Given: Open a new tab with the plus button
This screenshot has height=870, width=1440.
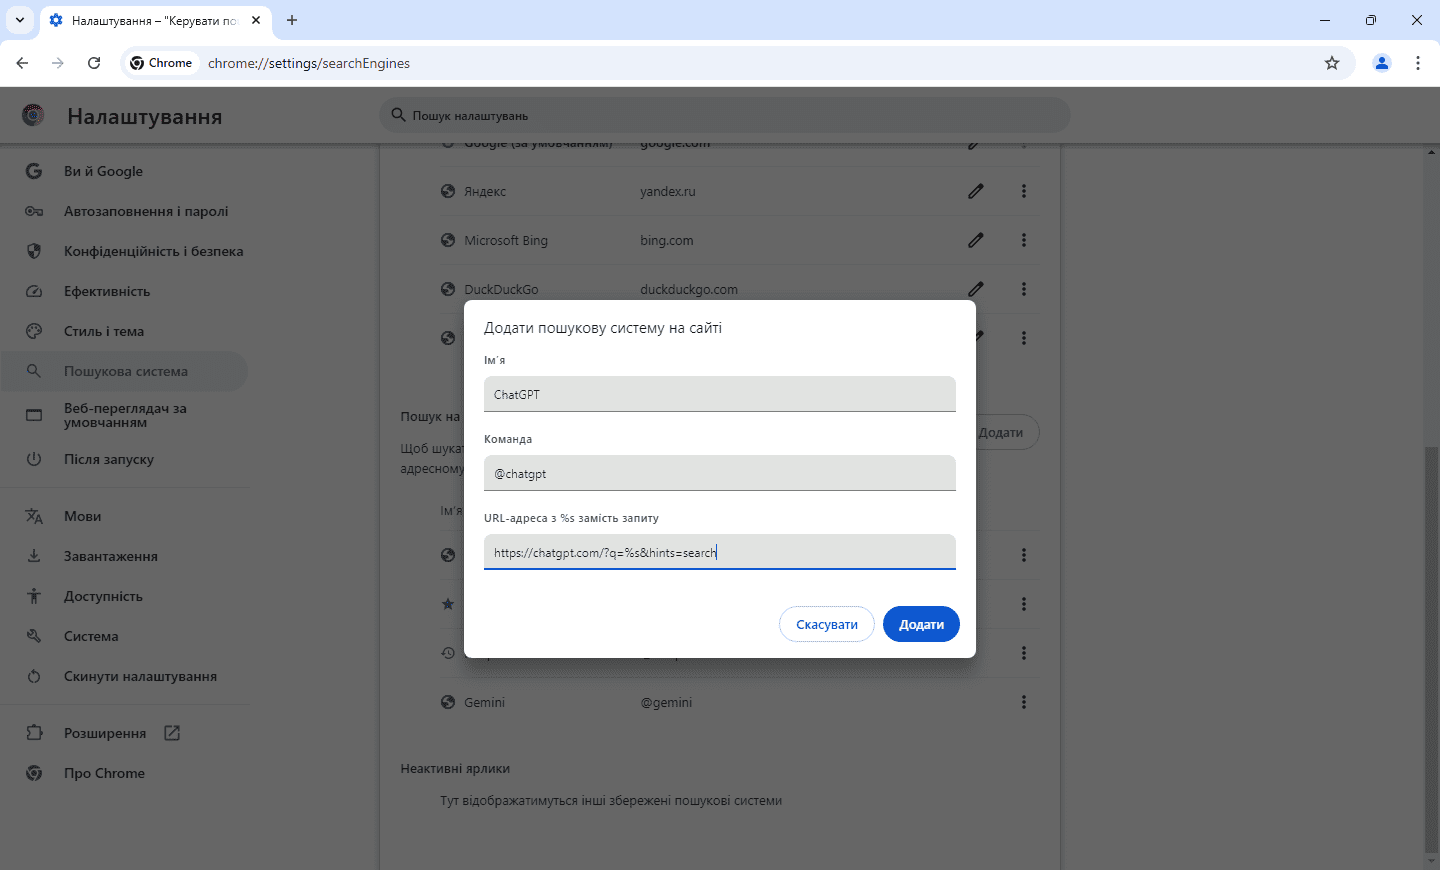Looking at the screenshot, I should [292, 20].
